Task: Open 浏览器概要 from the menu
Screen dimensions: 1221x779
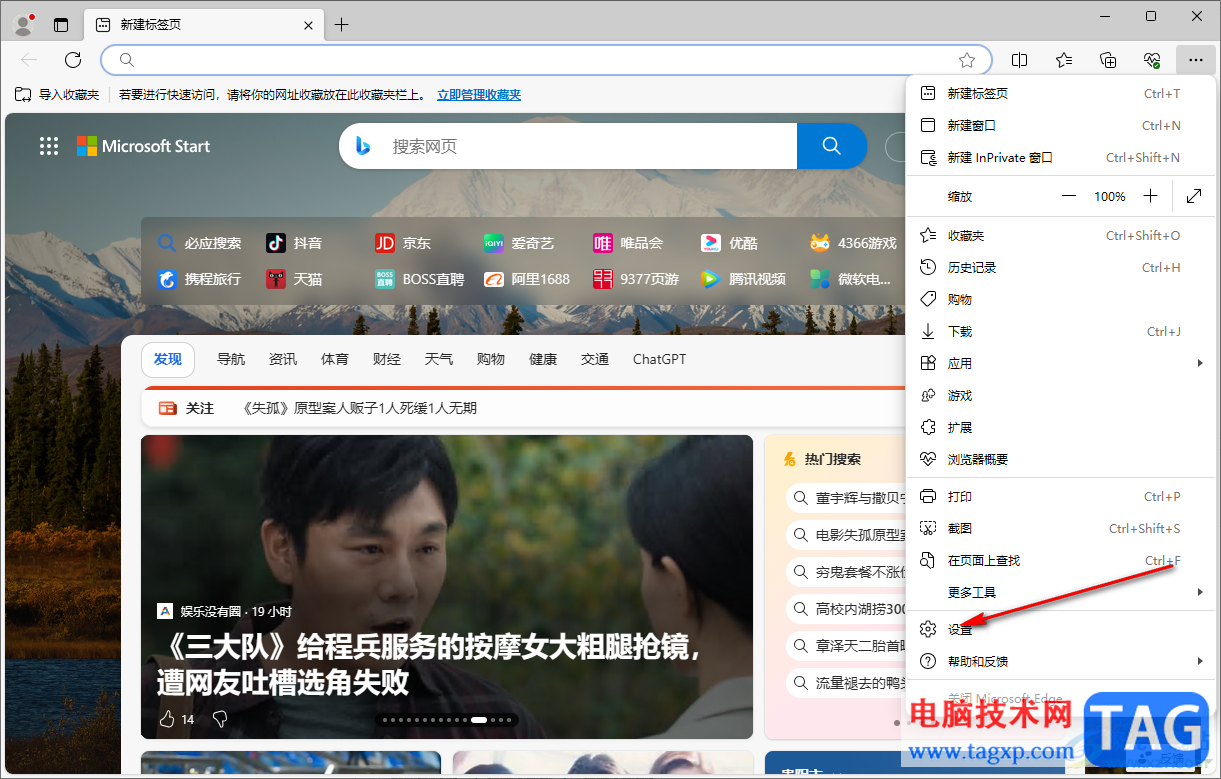Action: [x=1062, y=459]
